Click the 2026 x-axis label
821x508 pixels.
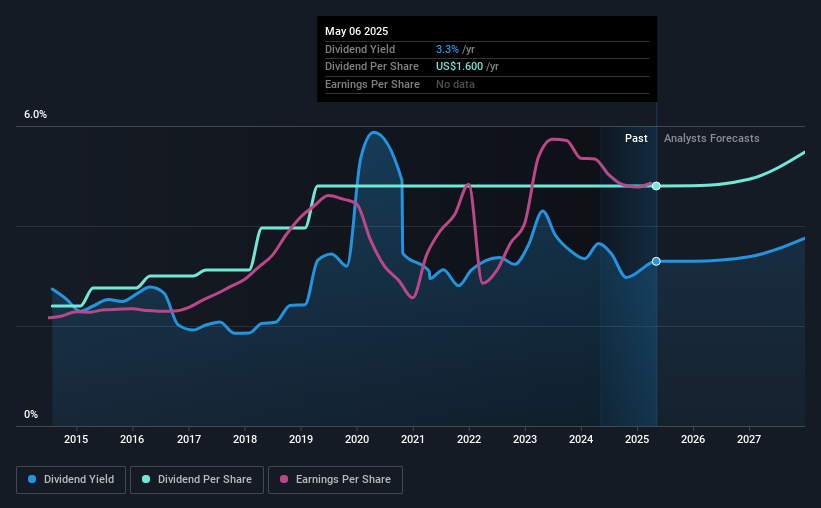(693, 439)
